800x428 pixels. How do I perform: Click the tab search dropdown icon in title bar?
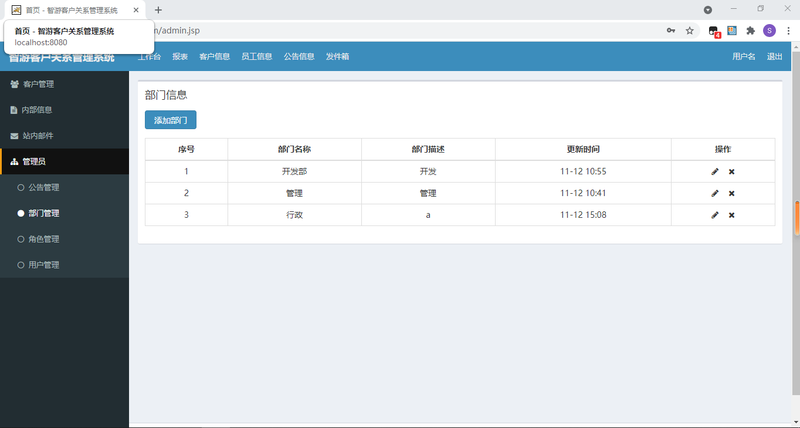708,10
